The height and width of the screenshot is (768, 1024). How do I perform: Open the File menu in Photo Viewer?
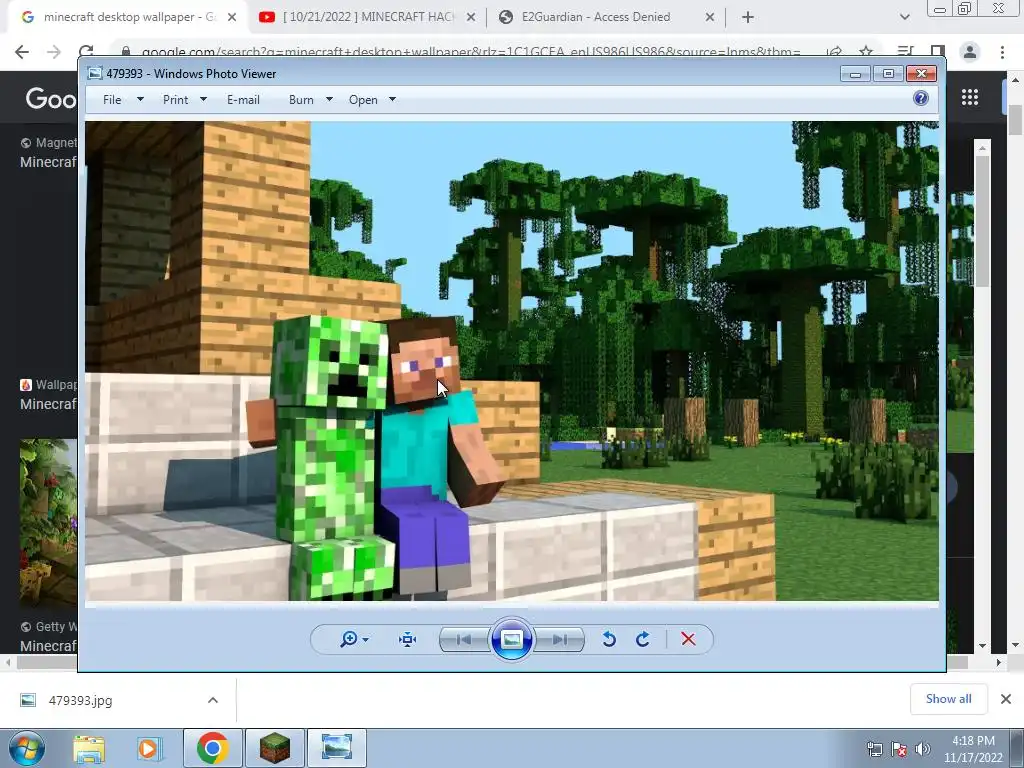tap(112, 100)
